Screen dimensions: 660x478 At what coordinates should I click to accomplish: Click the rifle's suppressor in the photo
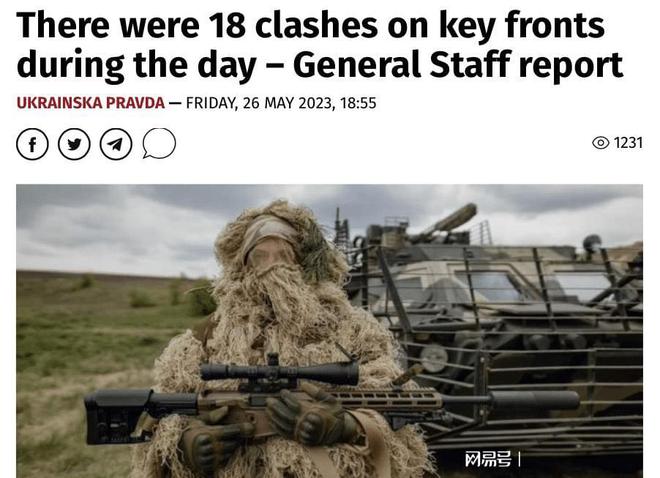(534, 401)
